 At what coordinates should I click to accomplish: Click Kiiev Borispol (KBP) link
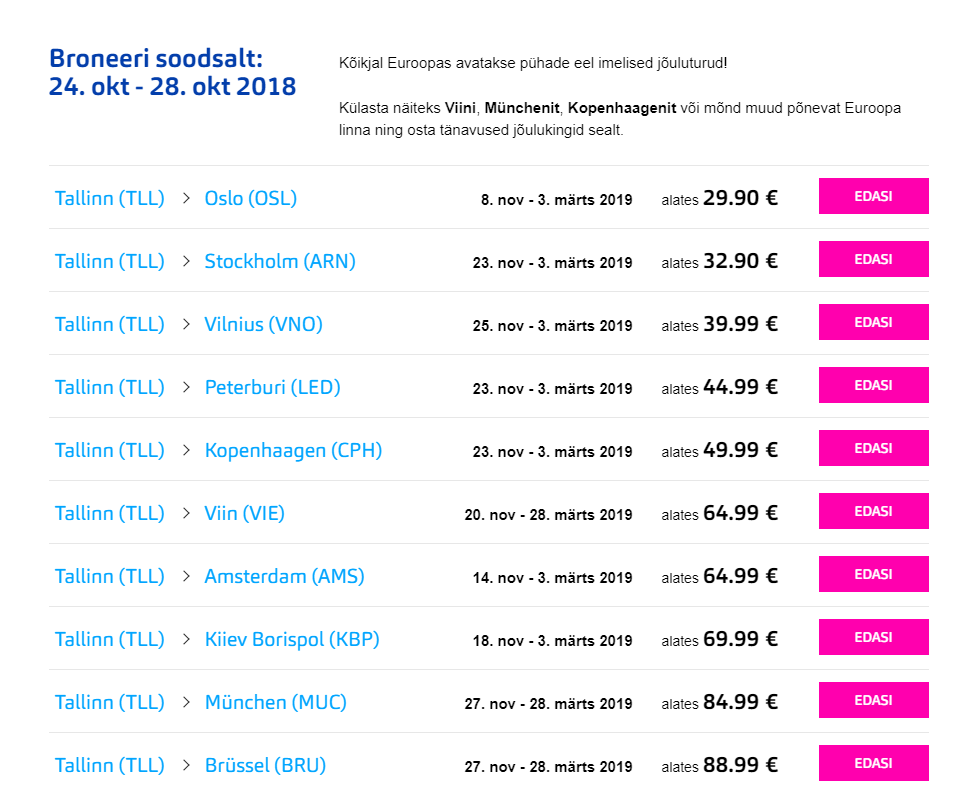point(292,639)
